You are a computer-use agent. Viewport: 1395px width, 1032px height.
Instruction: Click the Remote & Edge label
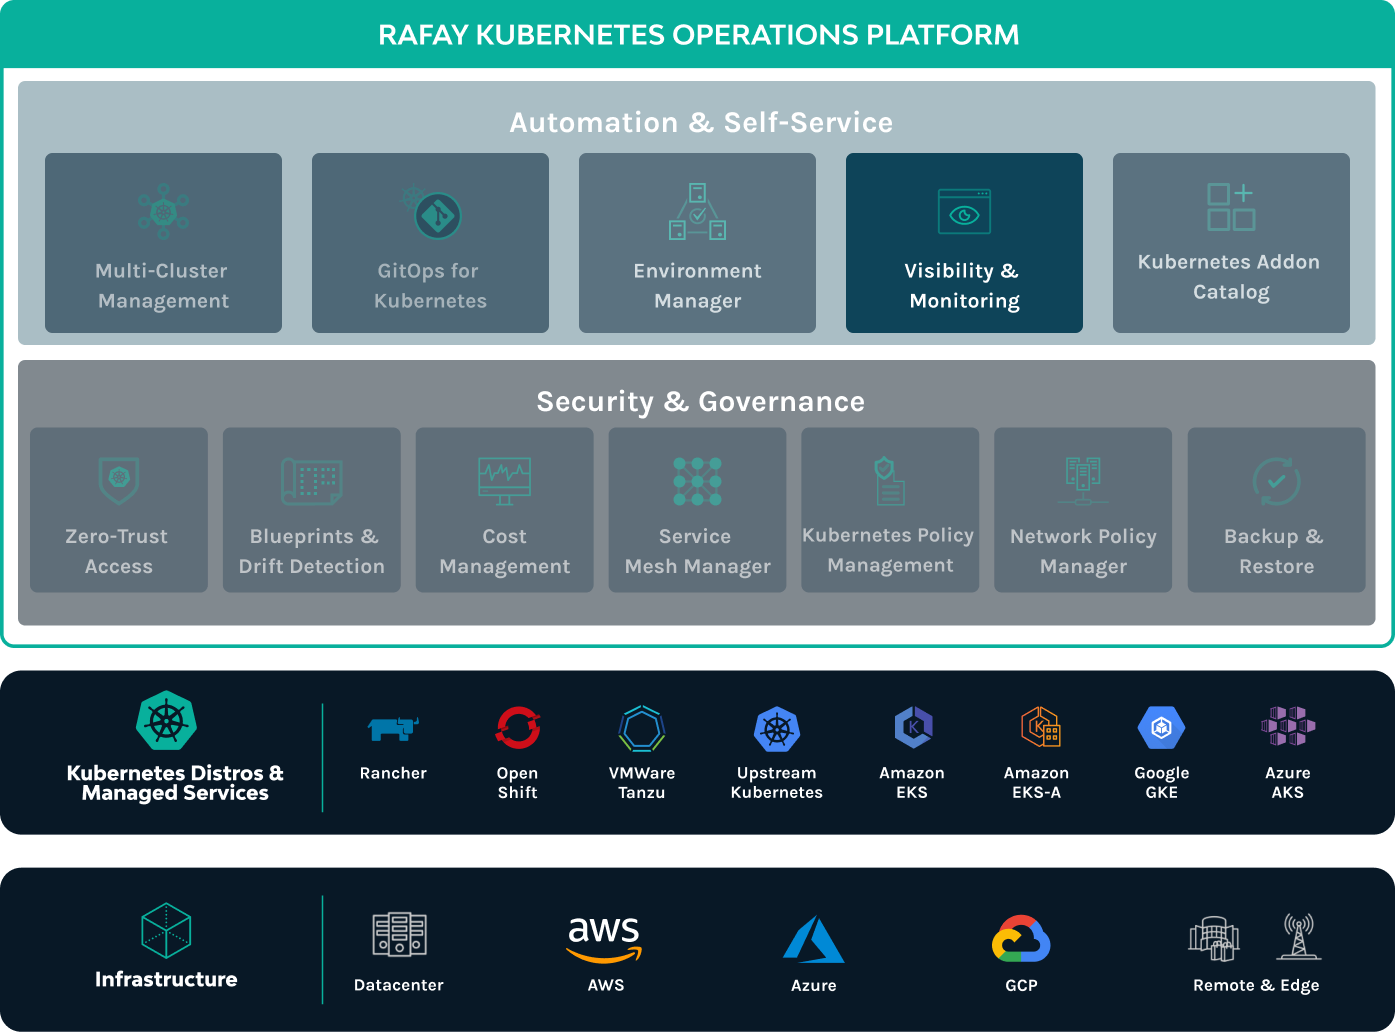pyautogui.click(x=1256, y=985)
